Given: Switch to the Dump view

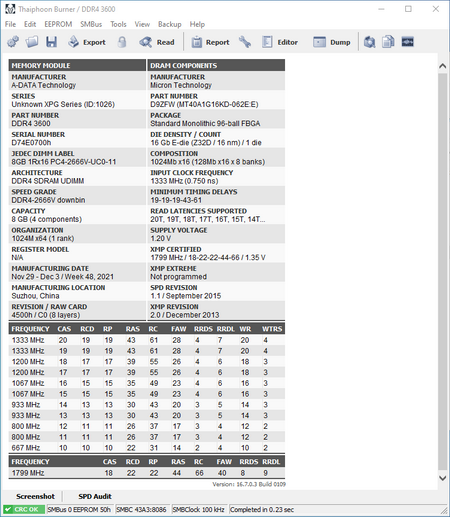Looking at the screenshot, I should 332,42.
